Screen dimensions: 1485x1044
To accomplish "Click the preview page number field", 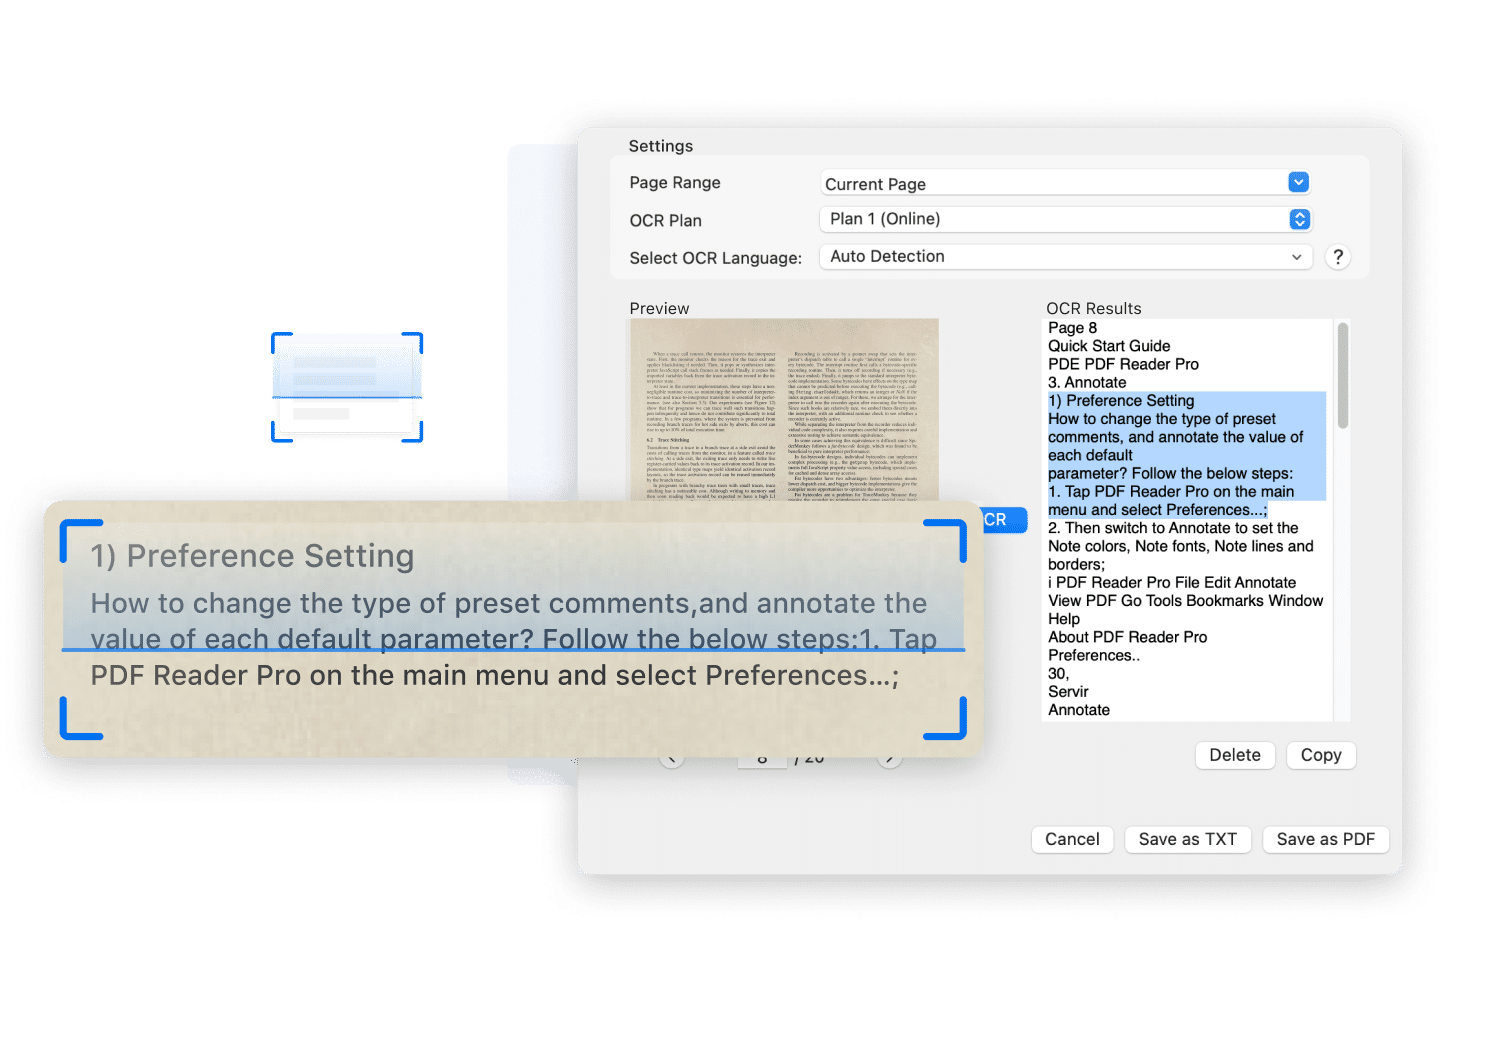I will click(x=762, y=761).
